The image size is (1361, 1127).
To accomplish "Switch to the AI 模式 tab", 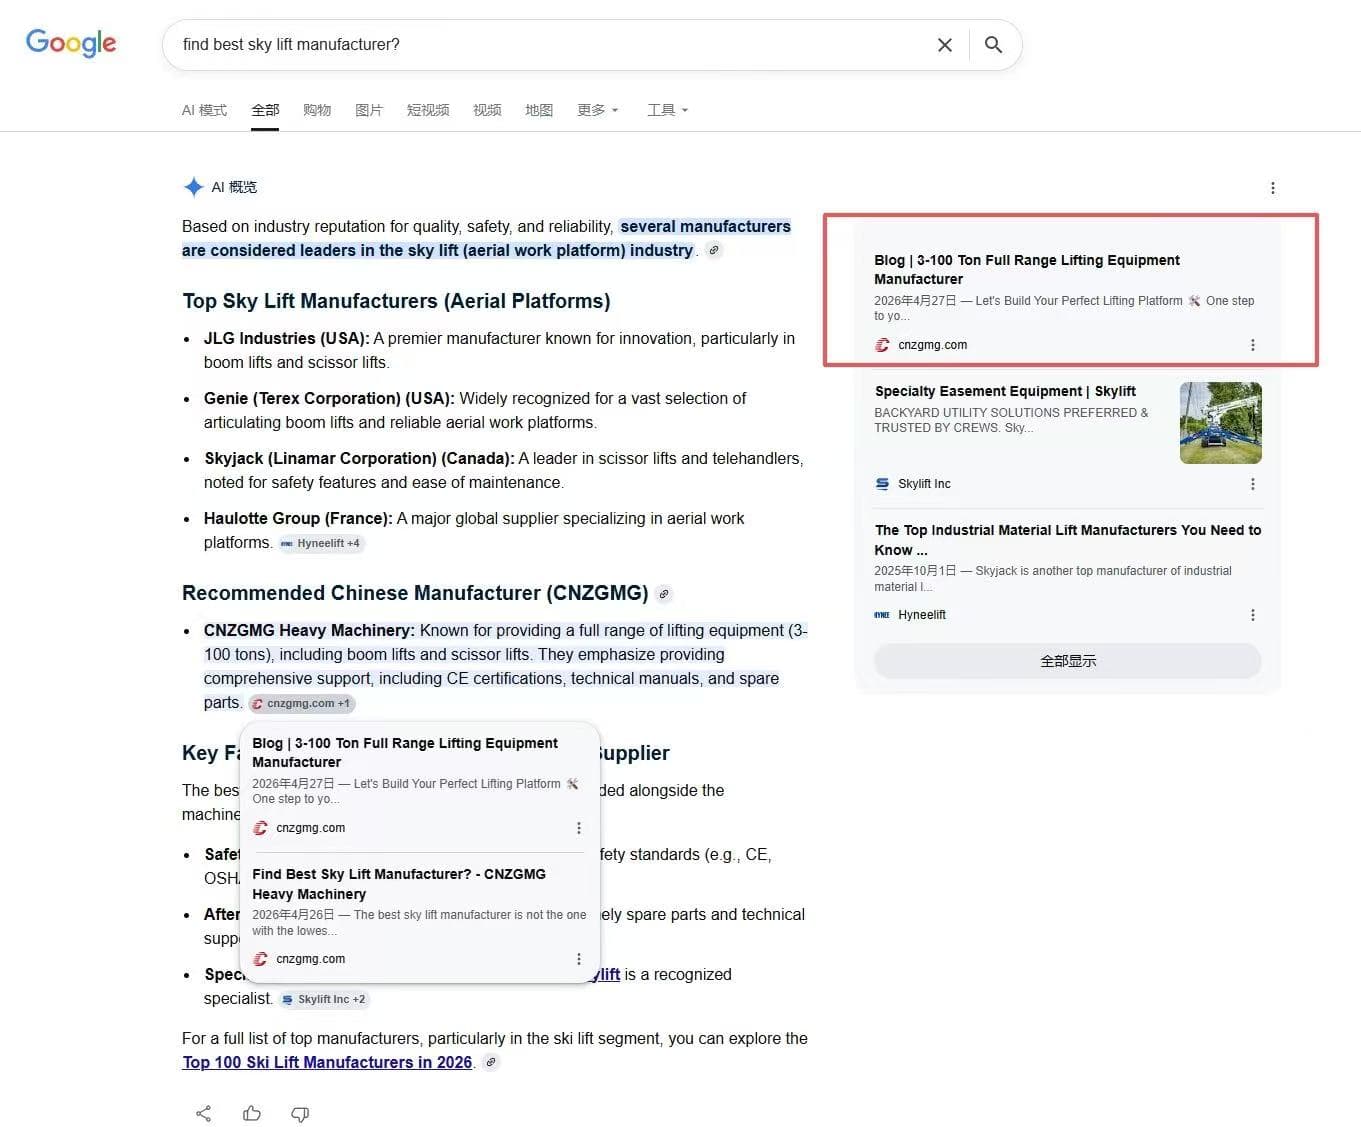I will click(204, 110).
